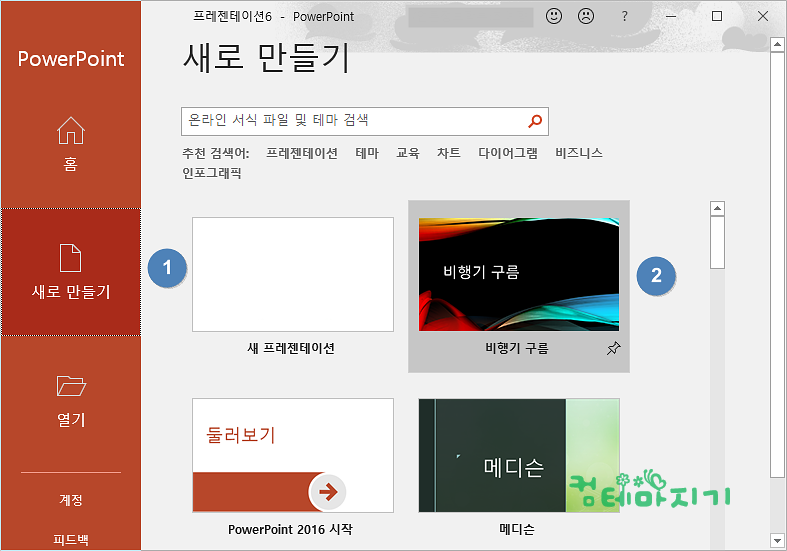Search suggested term 교육
This screenshot has width=787, height=551.
[408, 153]
